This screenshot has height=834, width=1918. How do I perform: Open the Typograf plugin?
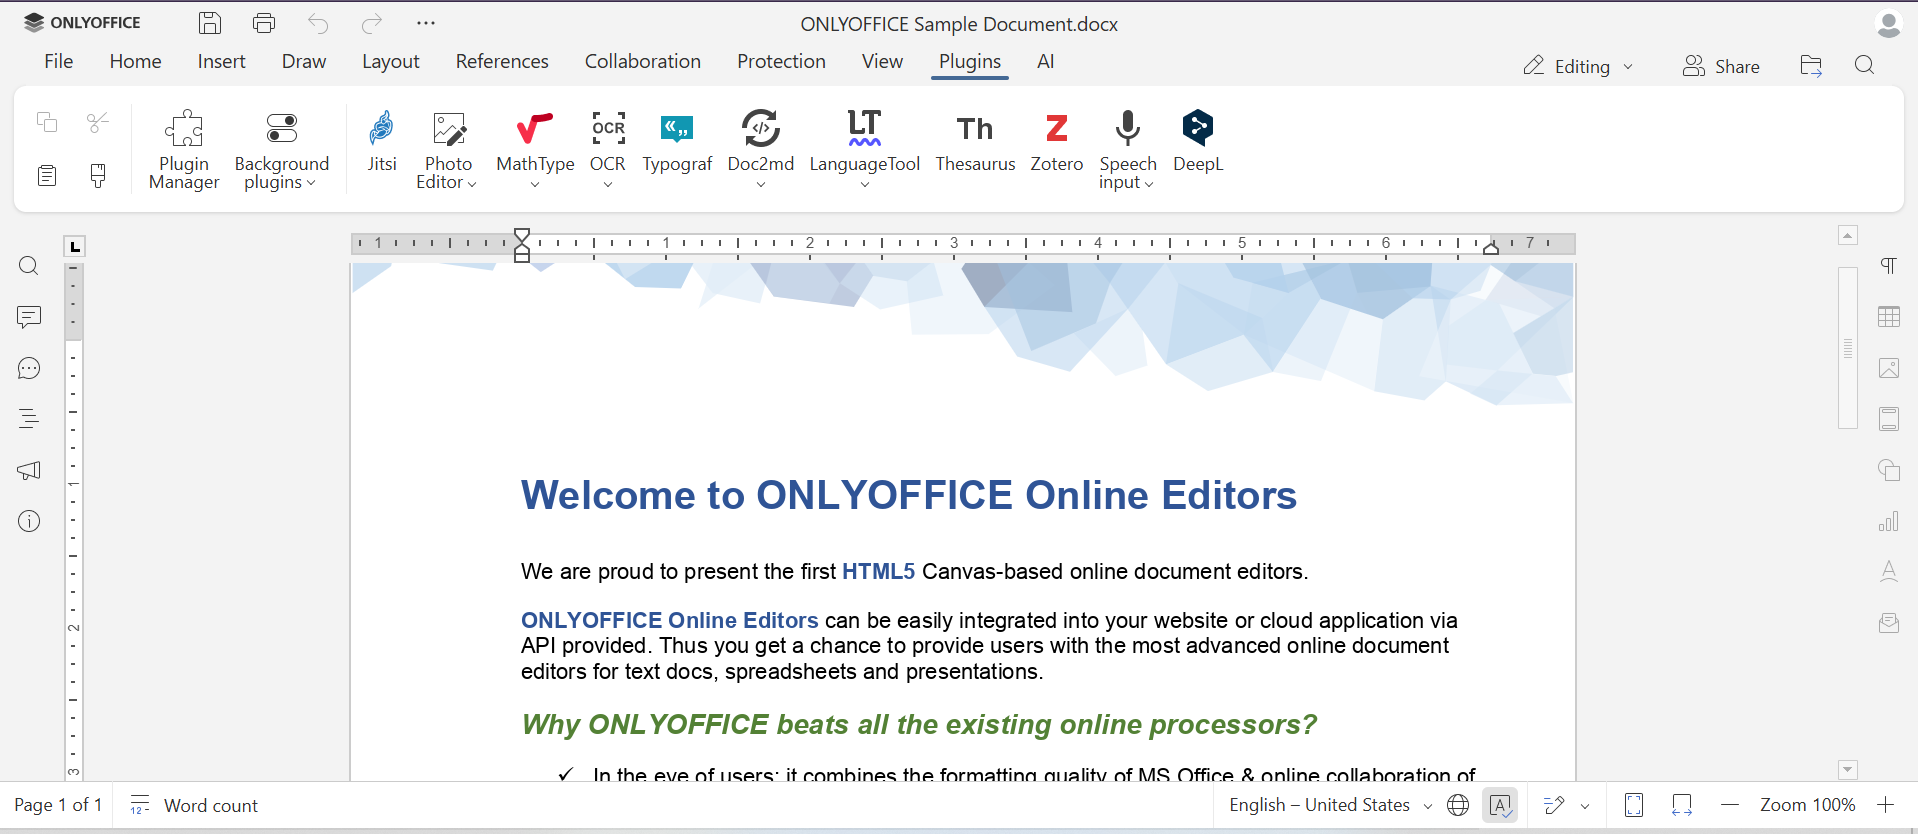click(x=677, y=141)
